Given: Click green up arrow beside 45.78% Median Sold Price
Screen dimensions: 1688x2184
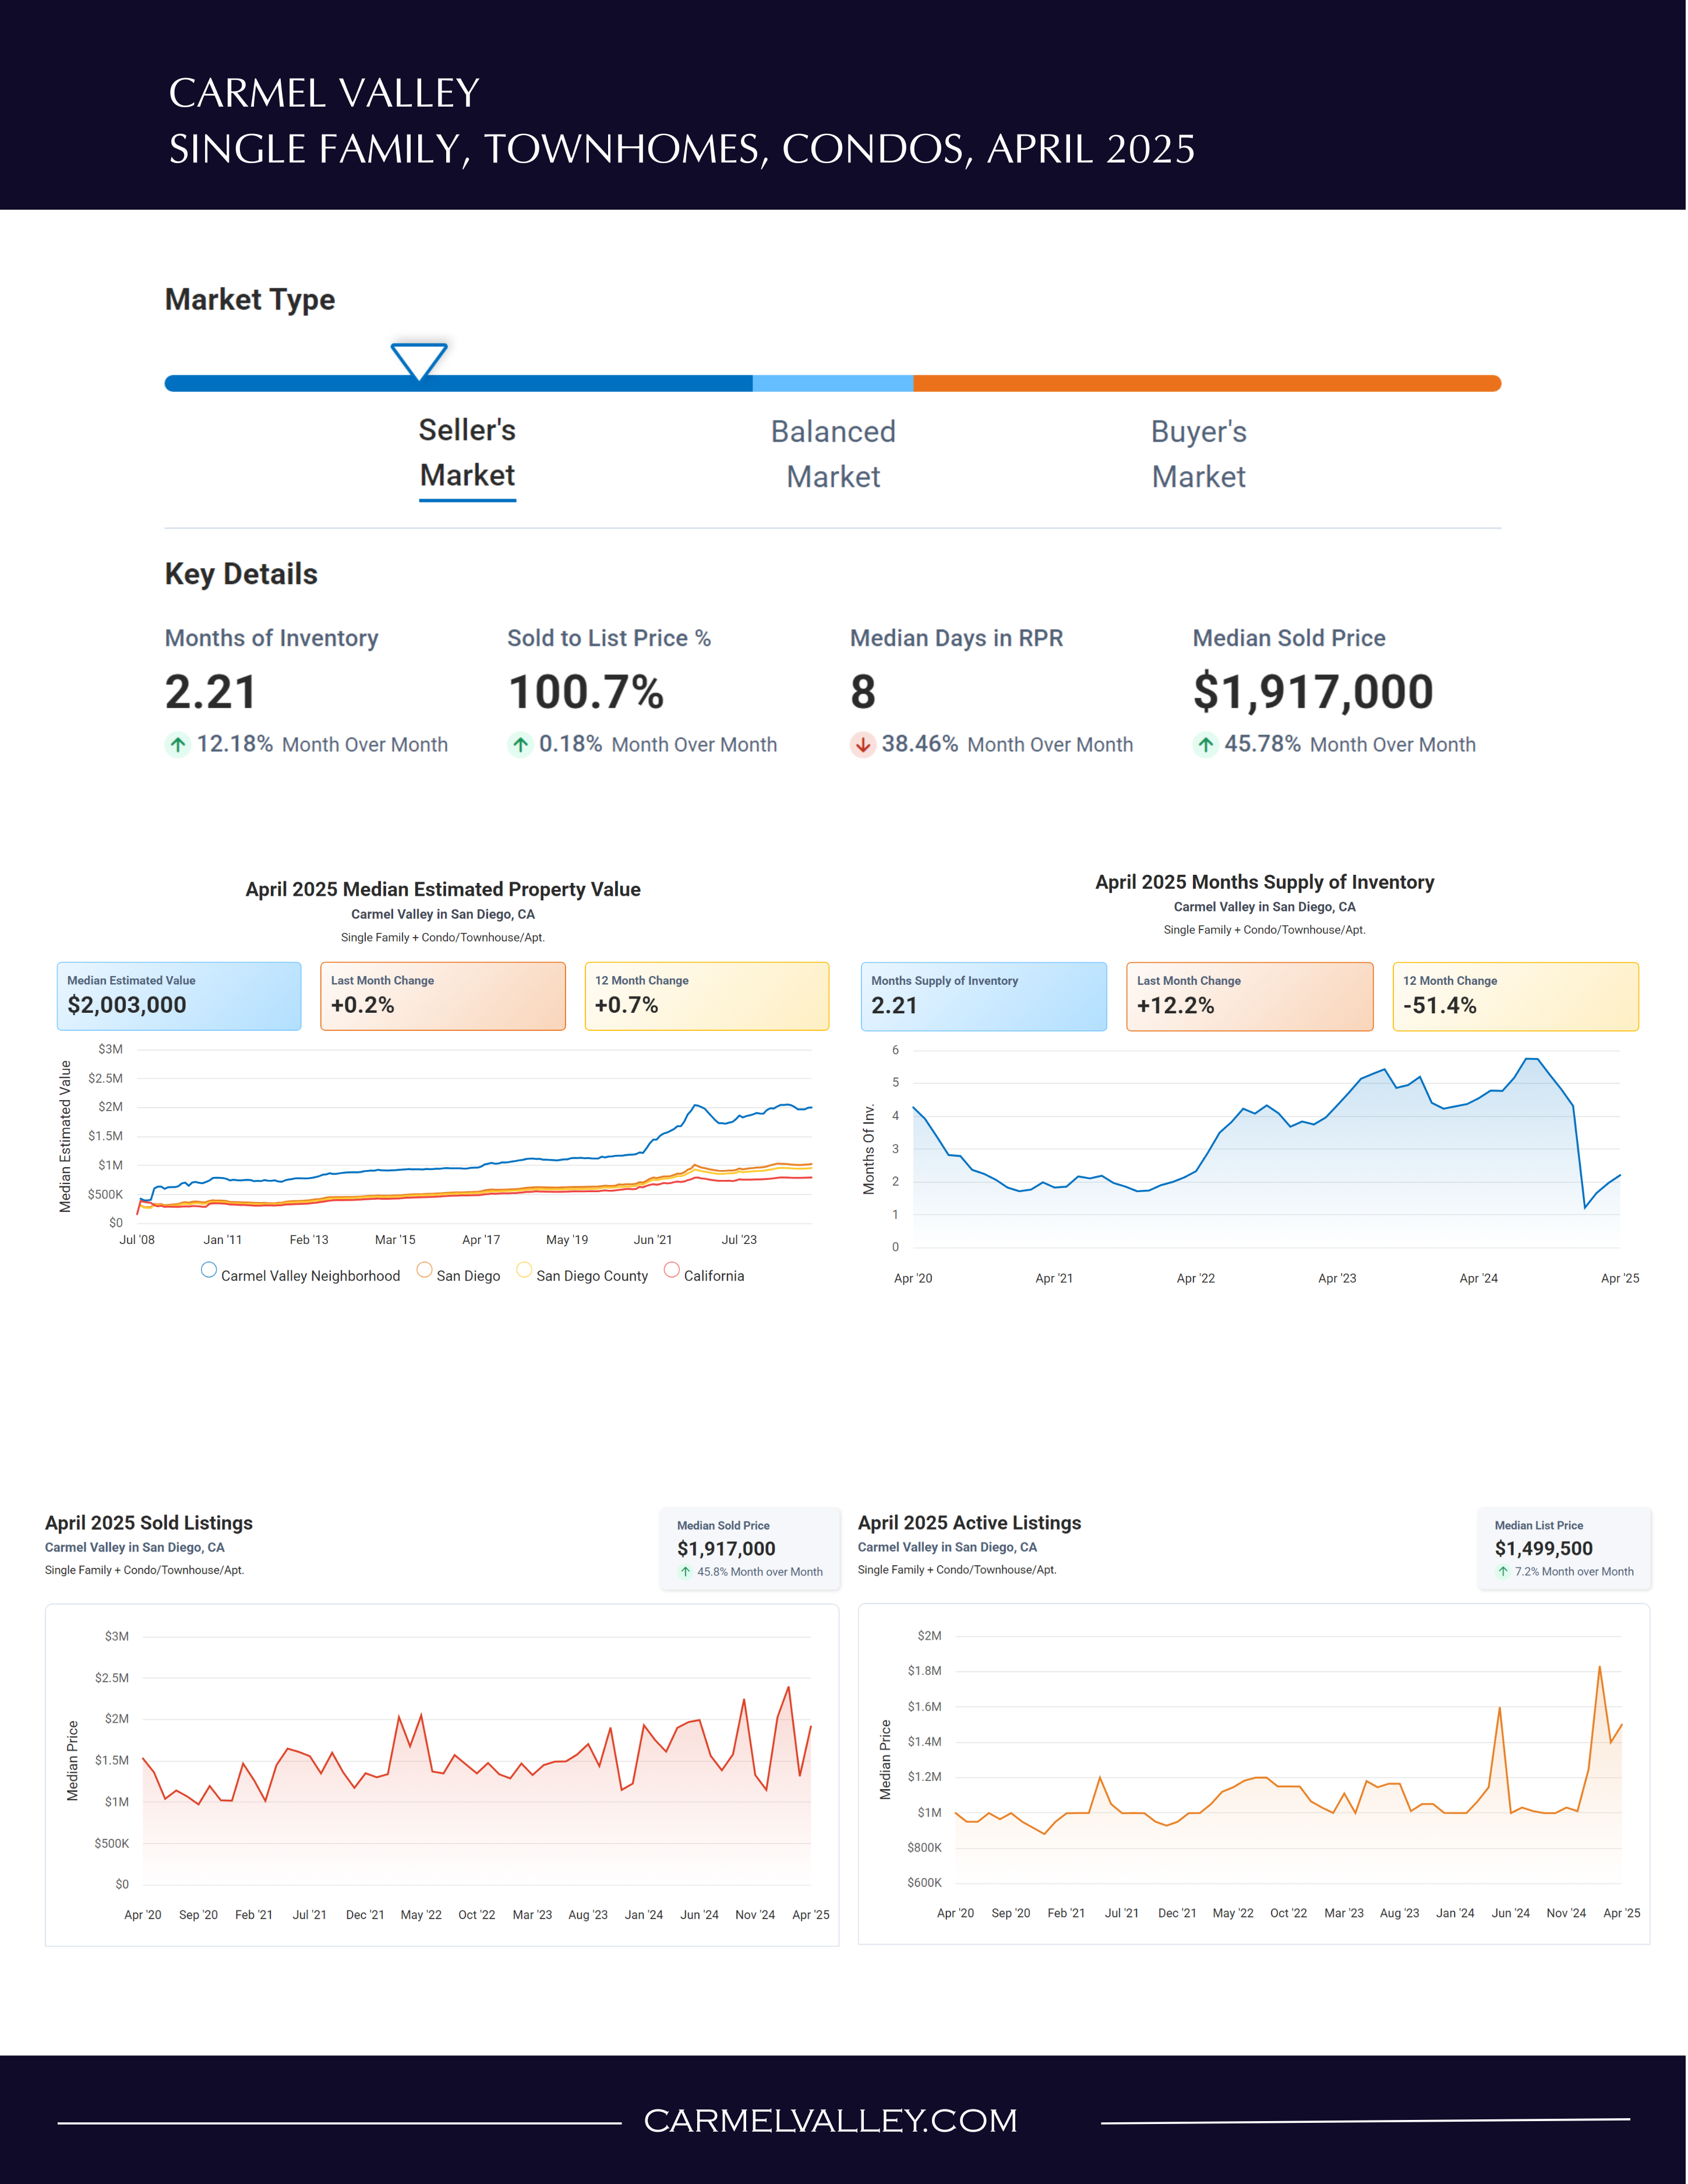Looking at the screenshot, I should click(1206, 745).
